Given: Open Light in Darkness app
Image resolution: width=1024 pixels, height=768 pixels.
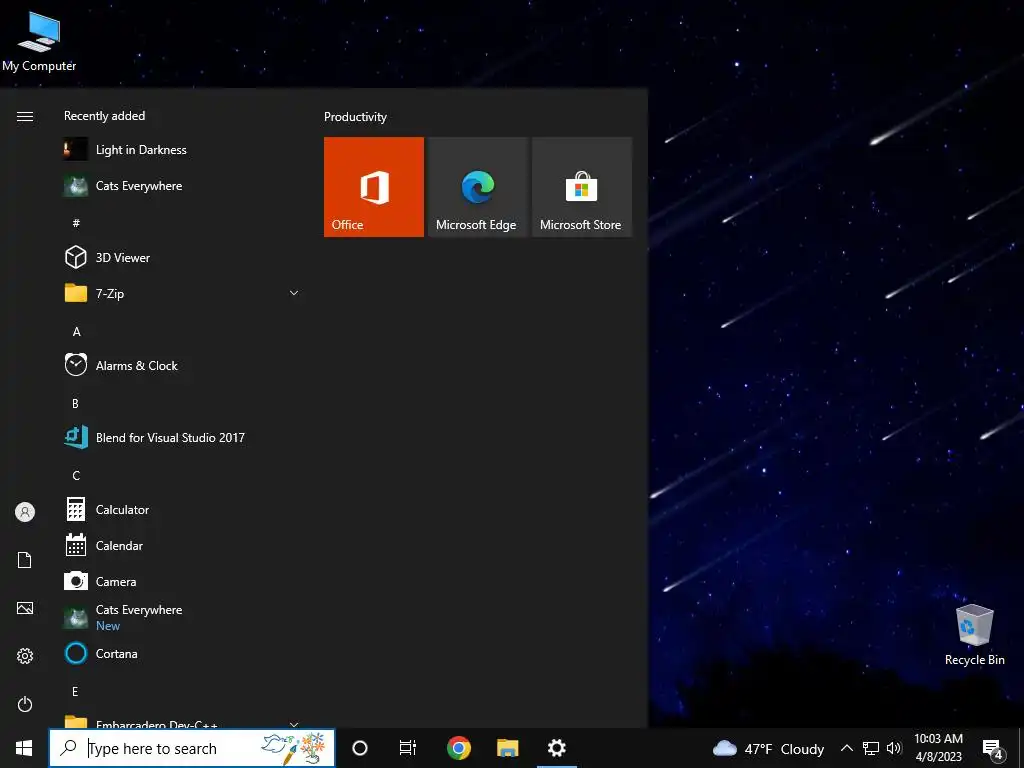Looking at the screenshot, I should pyautogui.click(x=182, y=150).
